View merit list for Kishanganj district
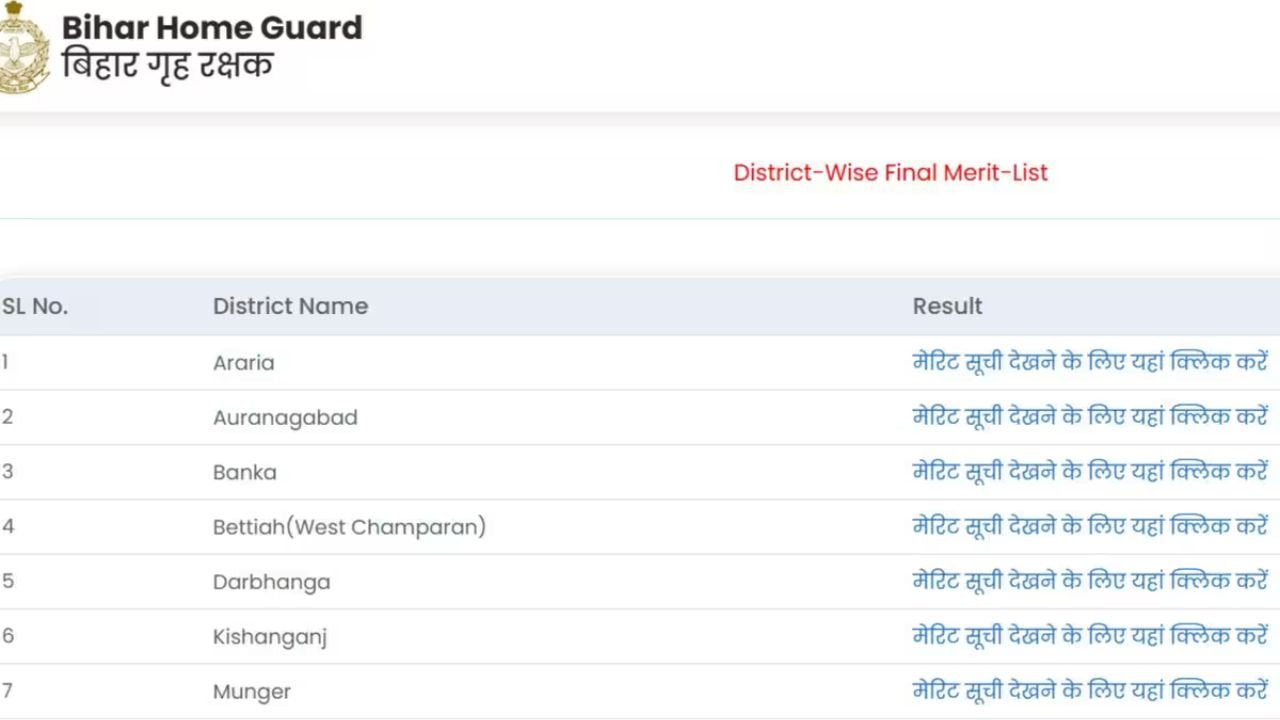The height and width of the screenshot is (720, 1280). coord(1090,636)
